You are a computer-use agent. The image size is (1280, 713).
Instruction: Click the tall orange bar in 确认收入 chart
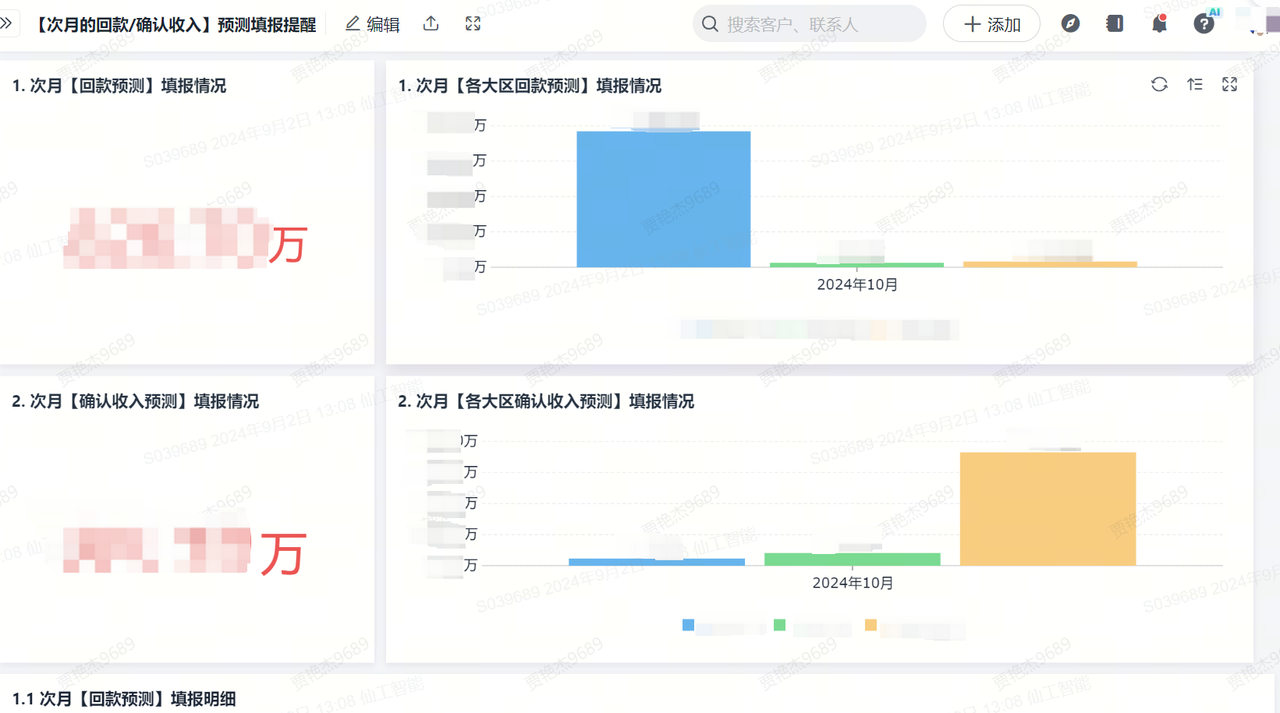(x=1047, y=508)
